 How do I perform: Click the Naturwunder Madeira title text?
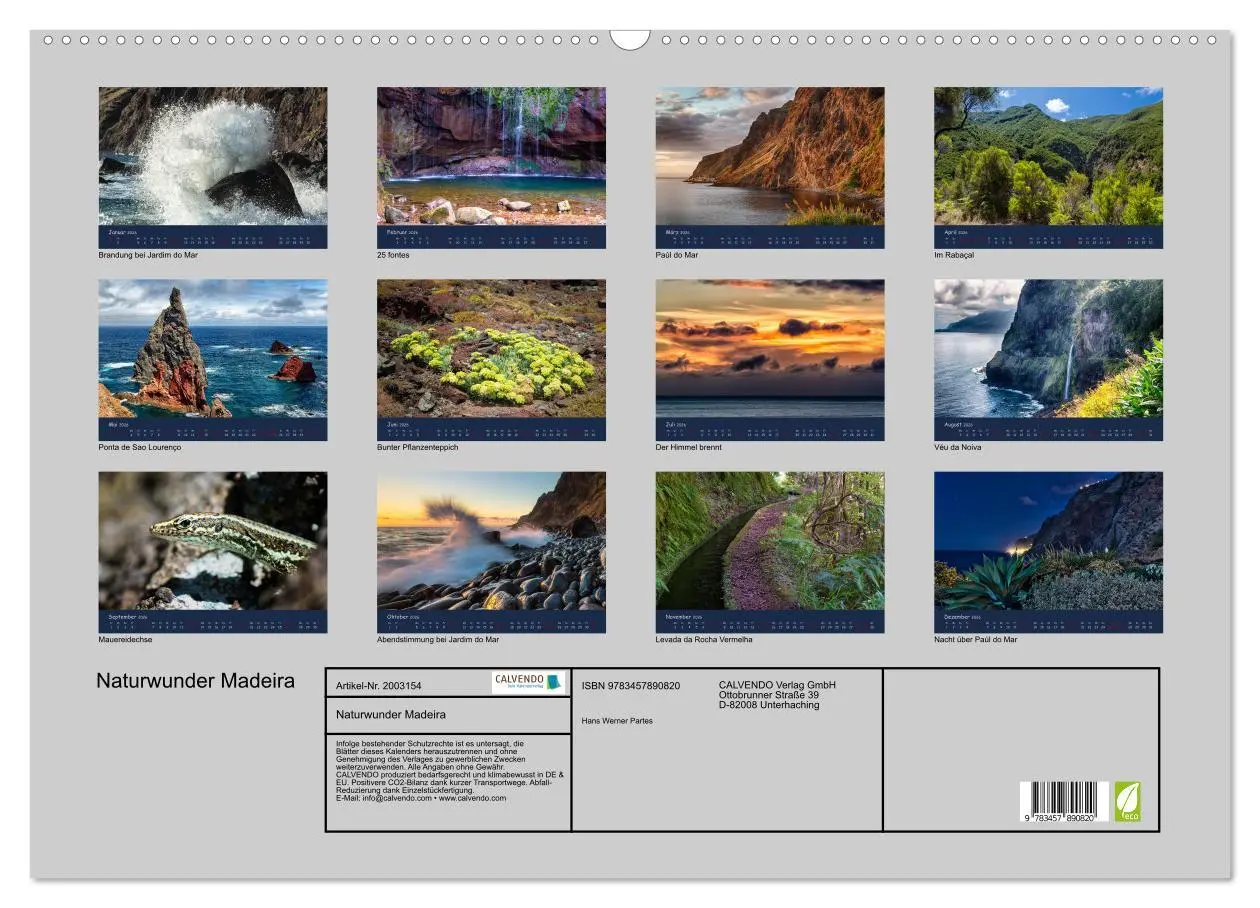click(196, 681)
